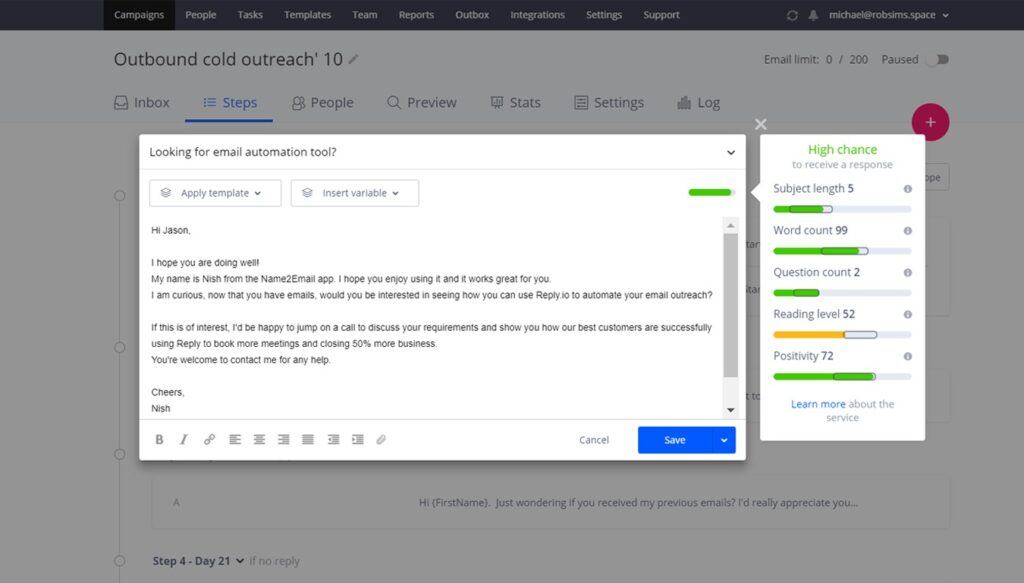Toggle the Paused campaign switch

click(x=936, y=59)
